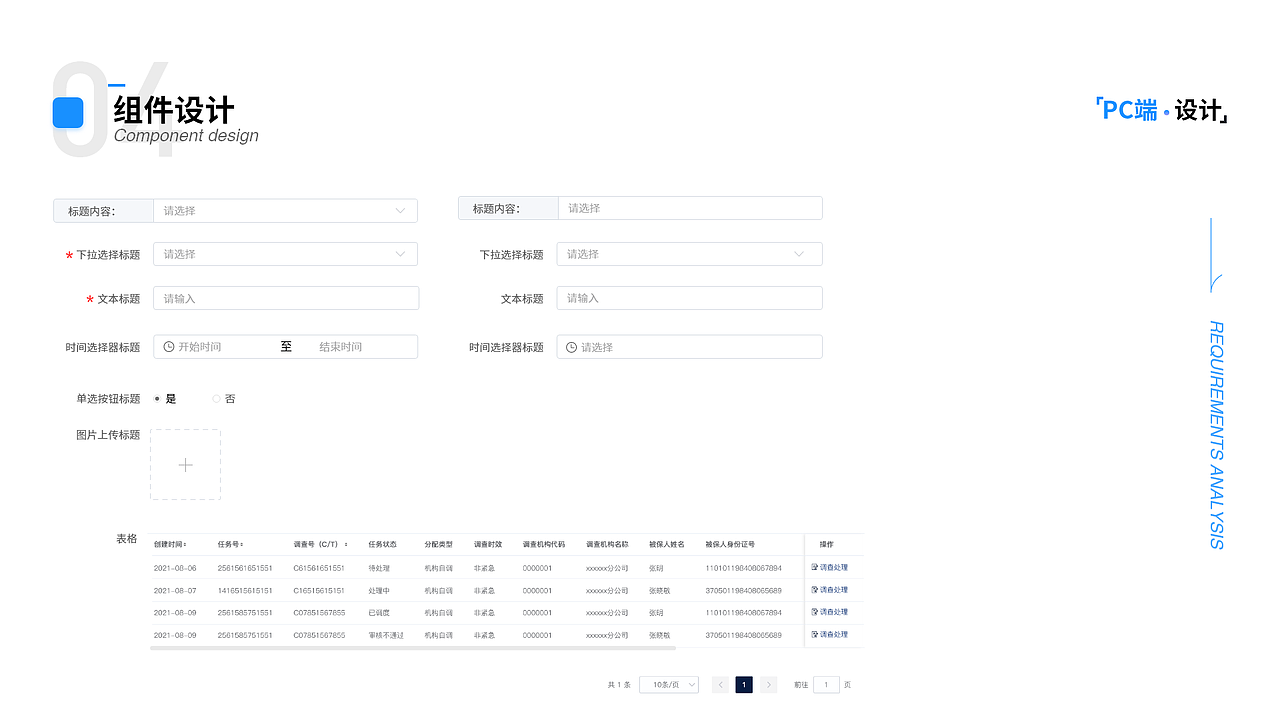This screenshot has width=1280, height=720.
Task: Click the table's horizontal scrollbar
Action: 413,648
